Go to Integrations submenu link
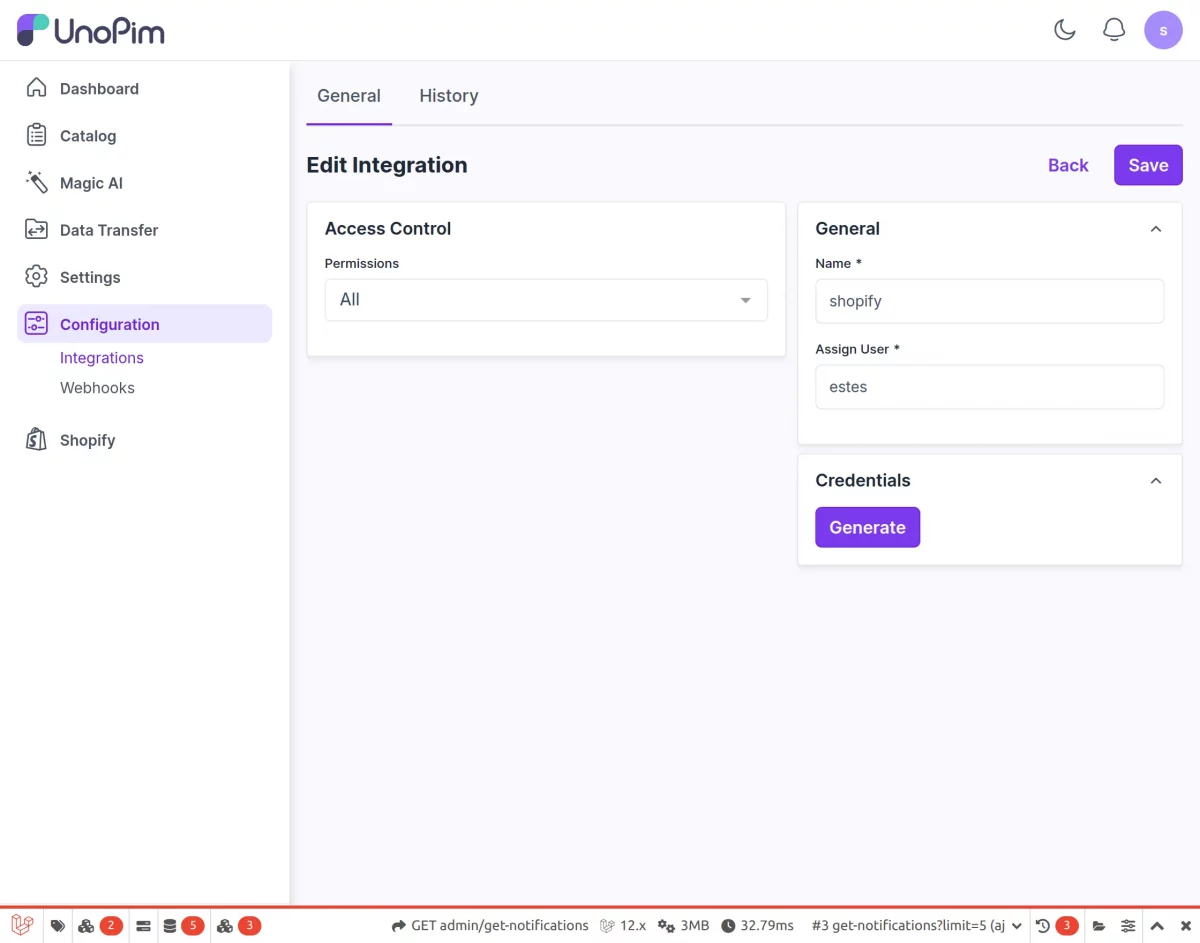Screen dimensions: 1200x943 pyautogui.click(x=102, y=358)
